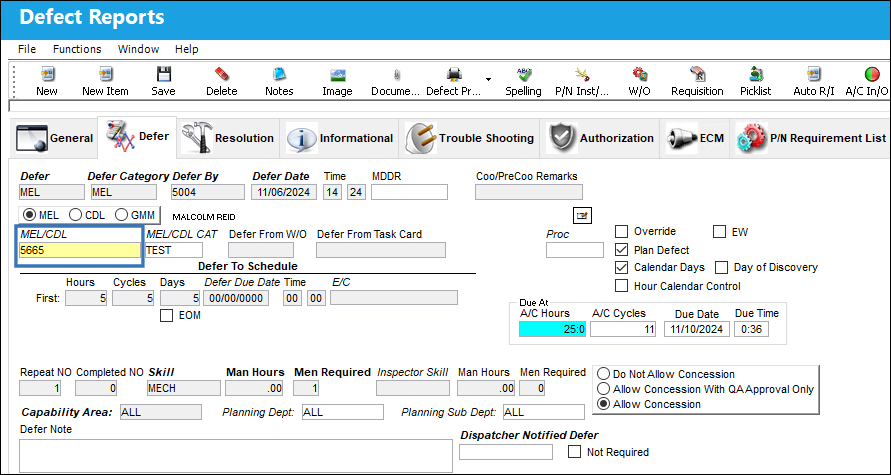Open the W/O toolbar icon
891x475 pixels.
pos(640,74)
